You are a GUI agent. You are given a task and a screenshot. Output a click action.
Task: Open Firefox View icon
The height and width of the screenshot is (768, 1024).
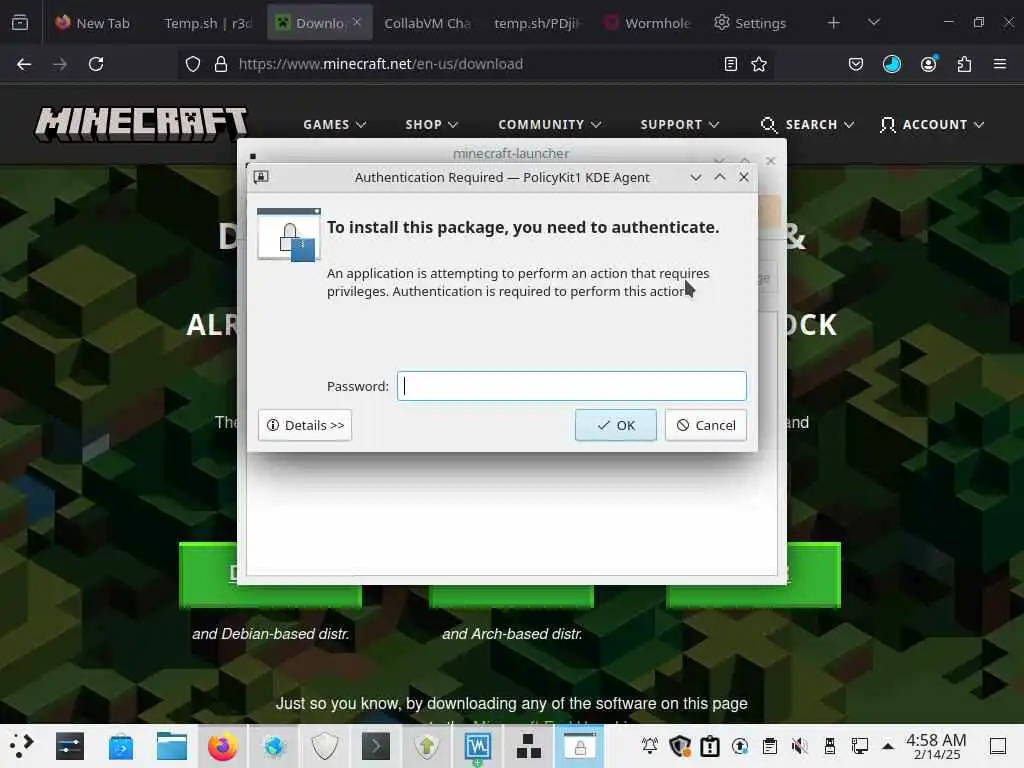point(20,23)
